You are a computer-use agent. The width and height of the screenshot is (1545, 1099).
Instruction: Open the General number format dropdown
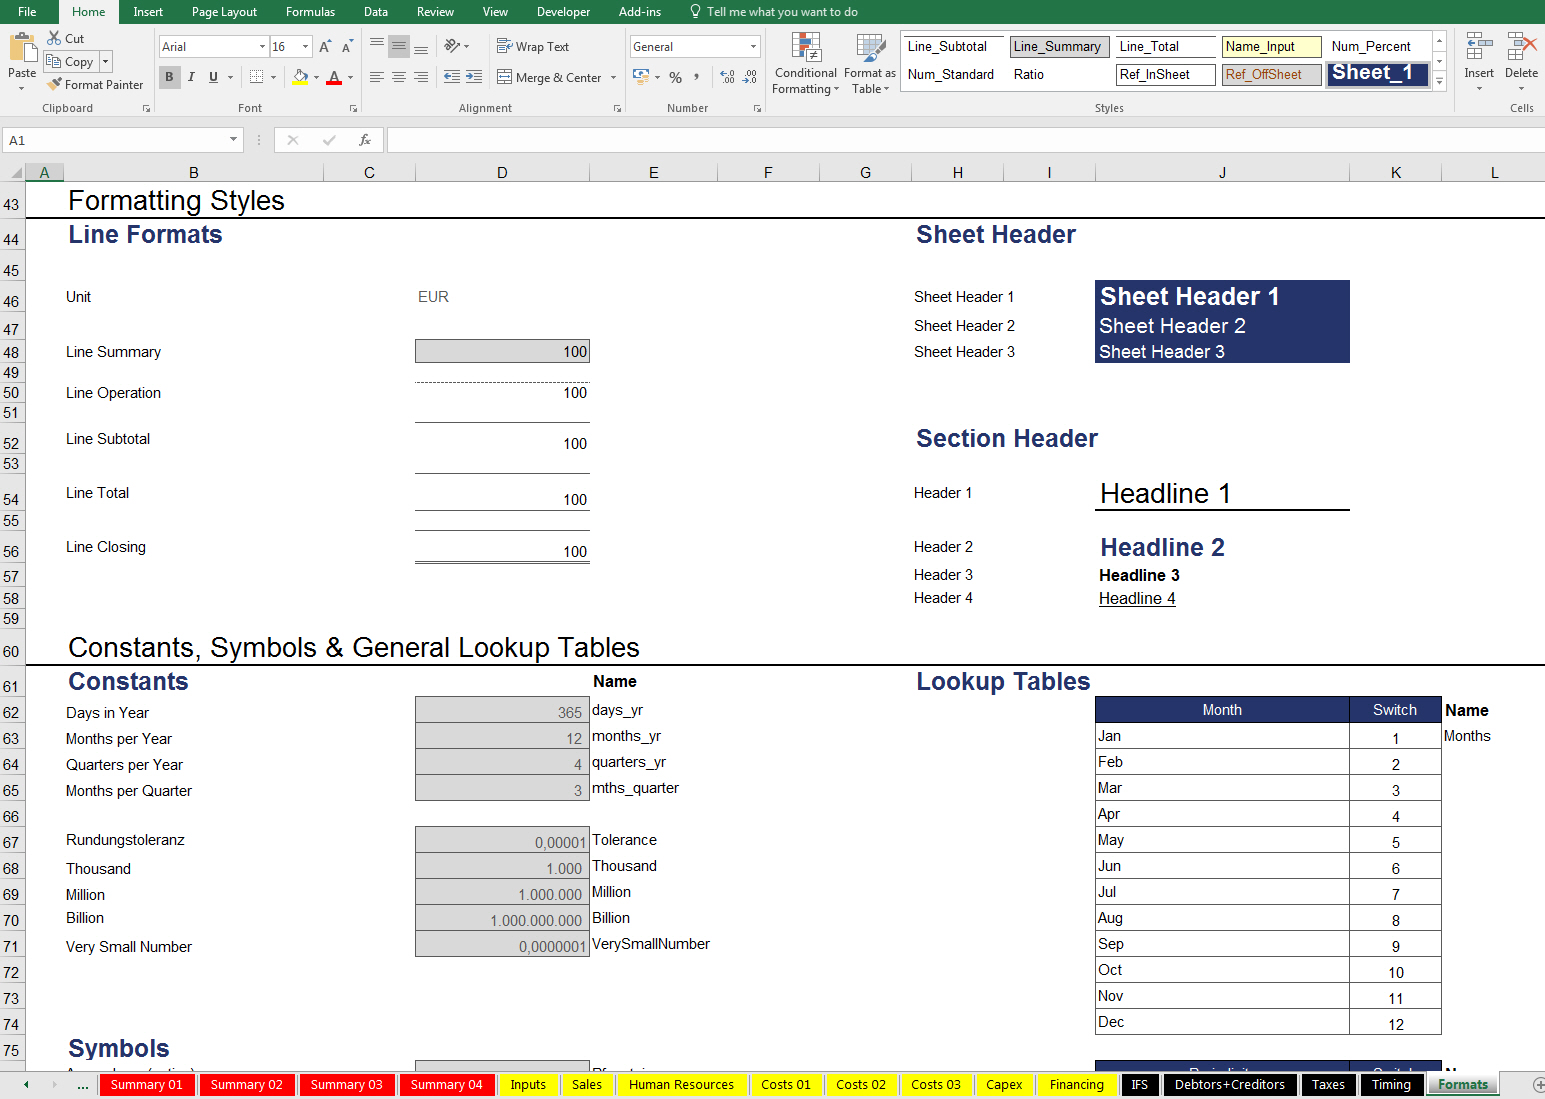[752, 46]
